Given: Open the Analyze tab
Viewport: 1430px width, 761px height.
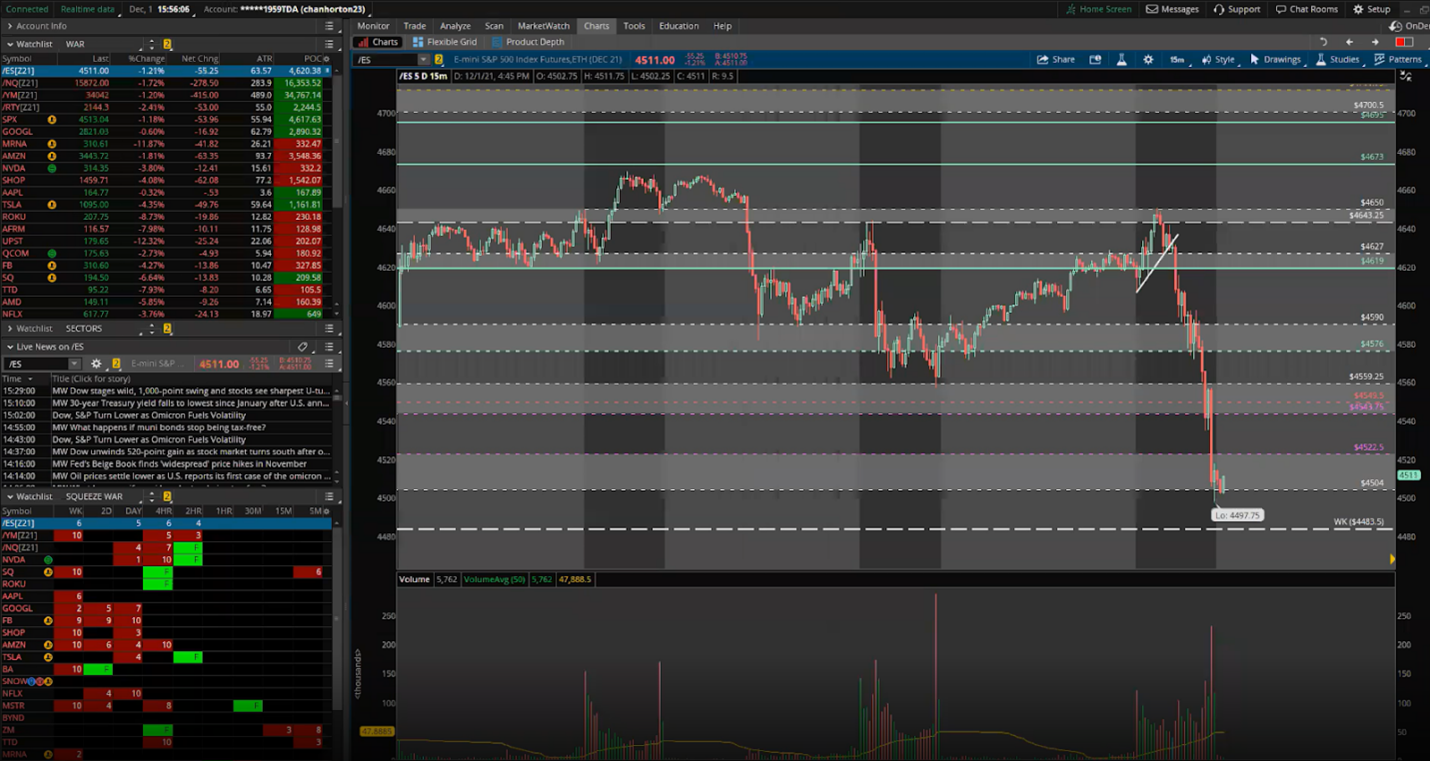Looking at the screenshot, I should [455, 26].
